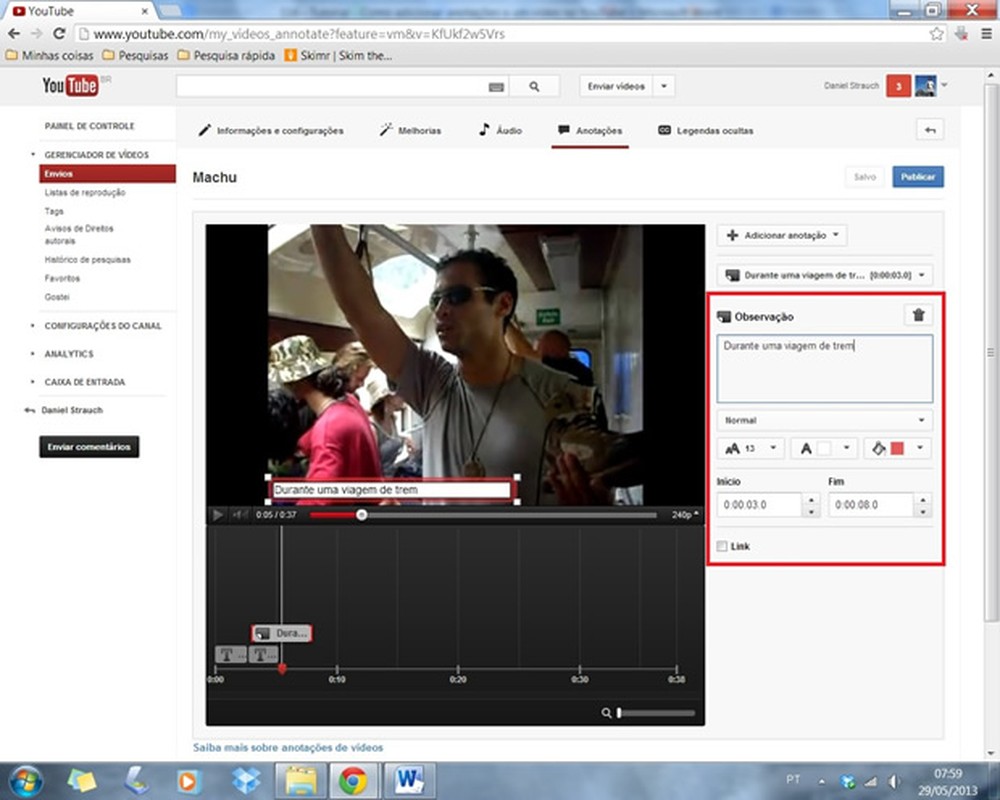Click Daniel Strauch link in sidebar
1000x800 pixels.
tap(72, 410)
